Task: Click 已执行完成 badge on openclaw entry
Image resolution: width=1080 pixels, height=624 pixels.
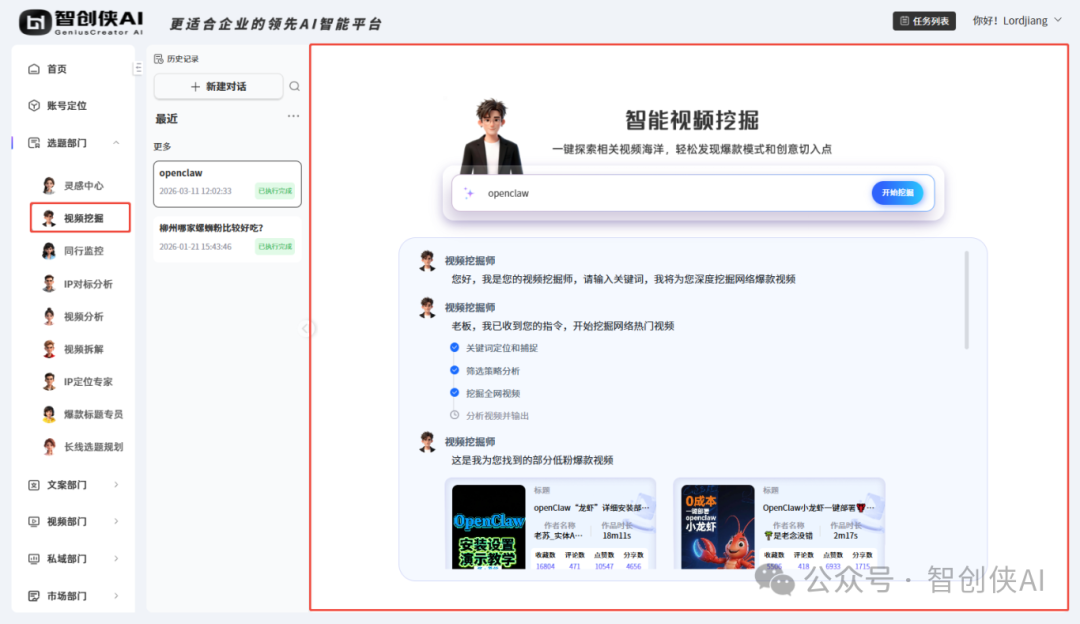Action: [275, 191]
